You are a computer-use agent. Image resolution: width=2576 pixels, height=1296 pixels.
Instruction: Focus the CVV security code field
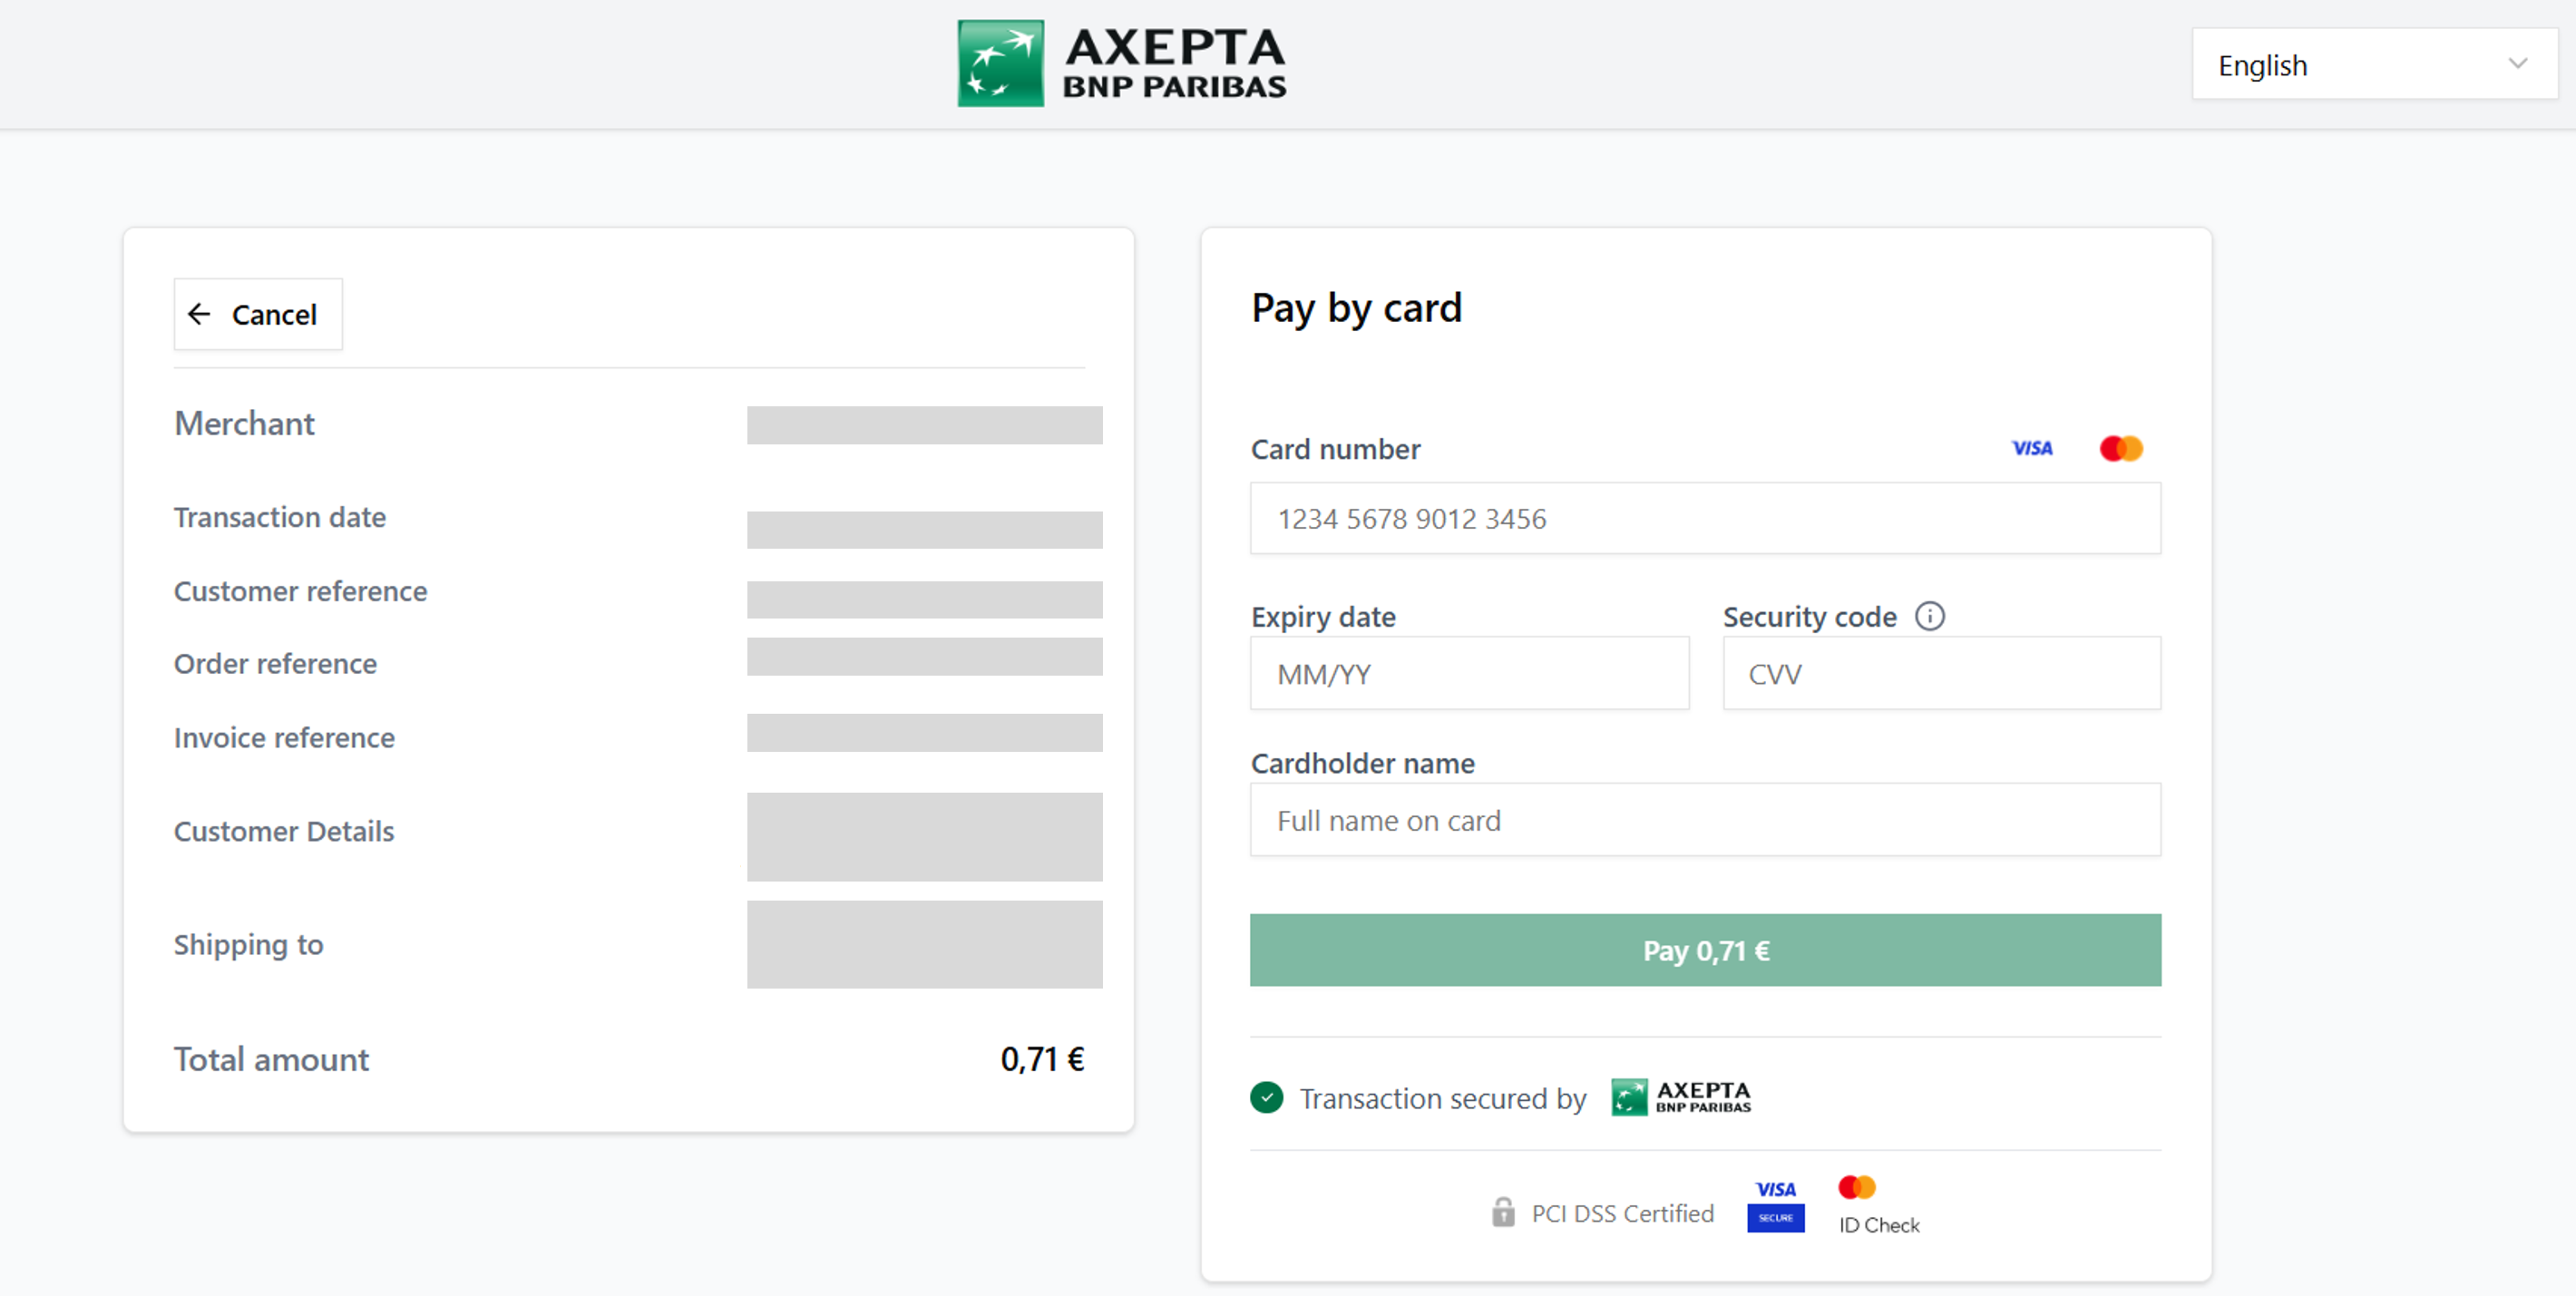point(1941,673)
